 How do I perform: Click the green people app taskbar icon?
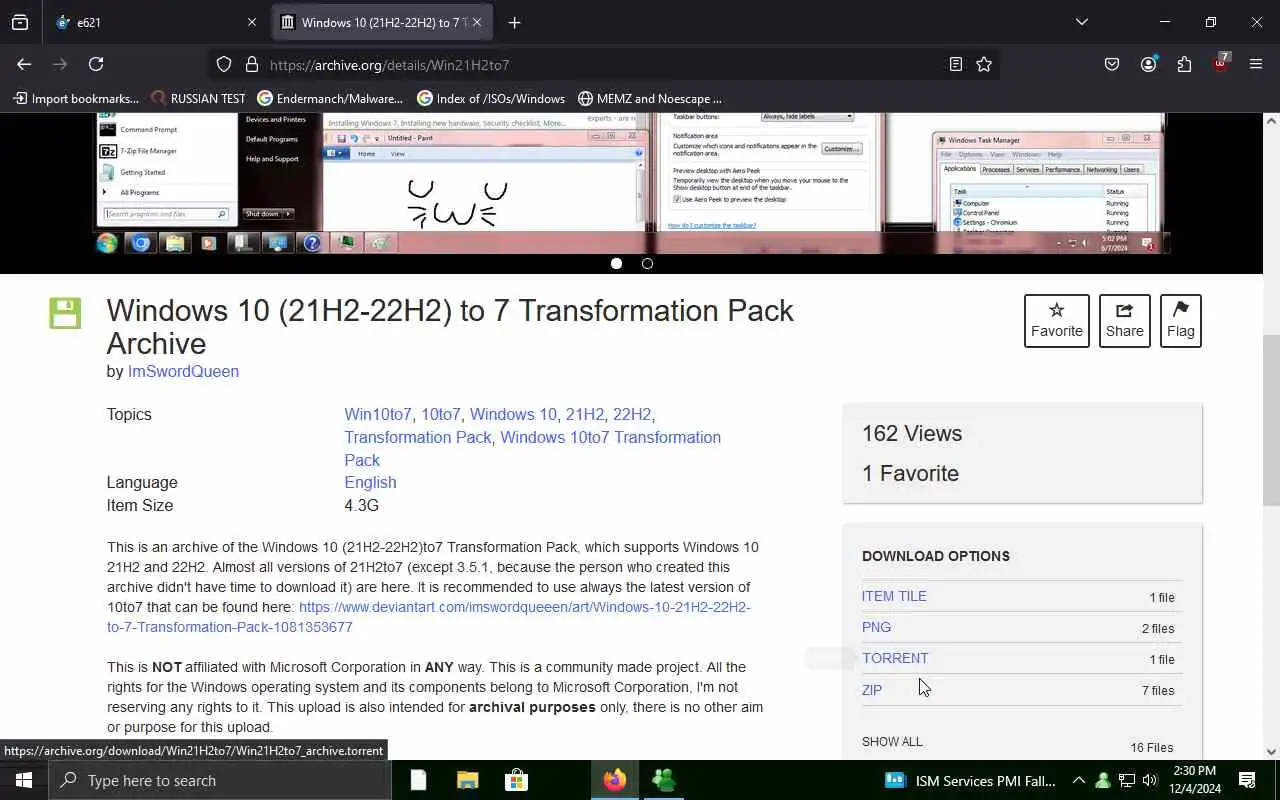(663, 780)
